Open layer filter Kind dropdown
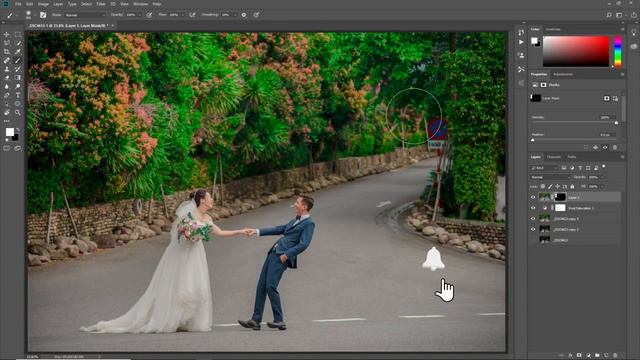Image resolution: width=640 pixels, height=360 pixels. [x=544, y=168]
